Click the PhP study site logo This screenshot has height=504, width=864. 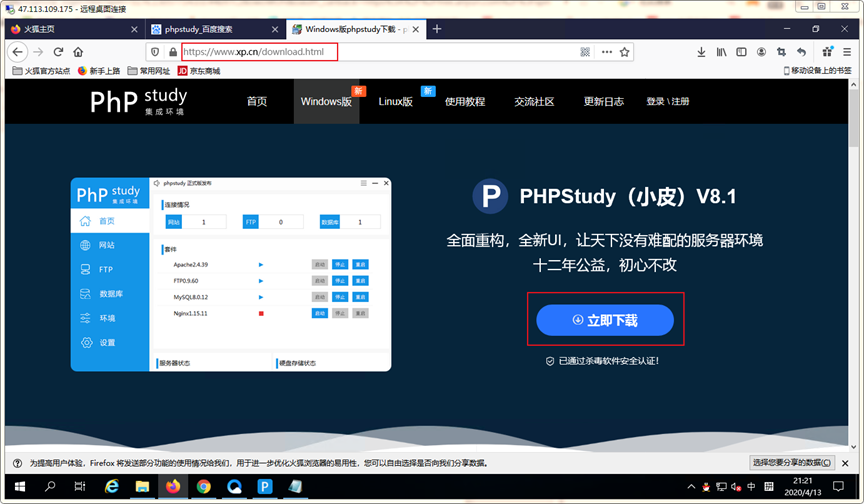coord(139,101)
